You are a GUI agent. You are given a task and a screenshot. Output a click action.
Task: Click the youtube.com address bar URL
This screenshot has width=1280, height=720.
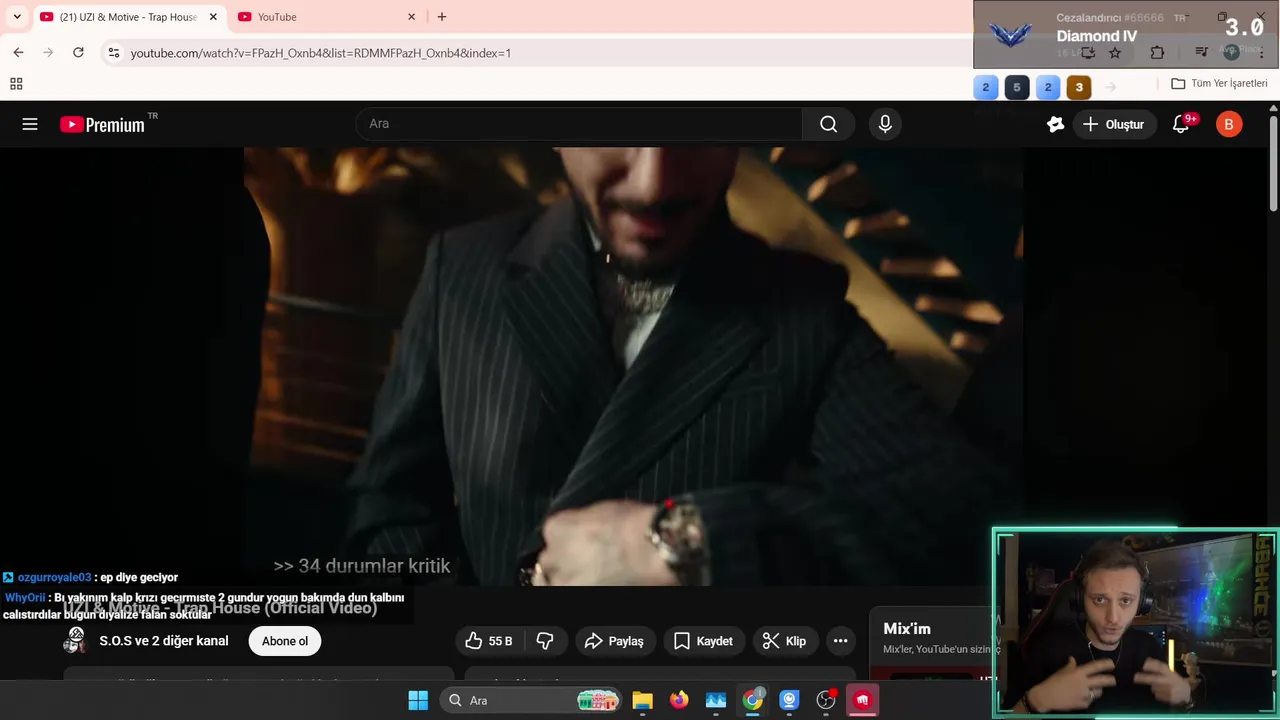click(x=320, y=52)
